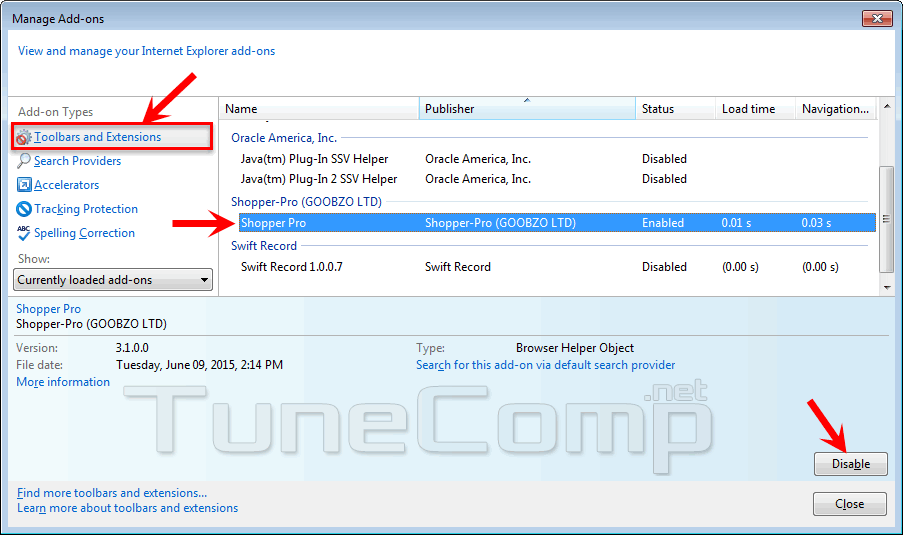Click the Swift Record group header
Image resolution: width=903 pixels, height=535 pixels.
[x=264, y=246]
